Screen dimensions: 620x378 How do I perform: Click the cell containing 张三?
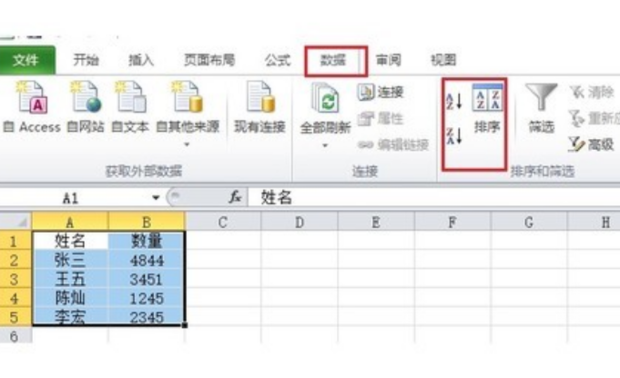click(70, 260)
